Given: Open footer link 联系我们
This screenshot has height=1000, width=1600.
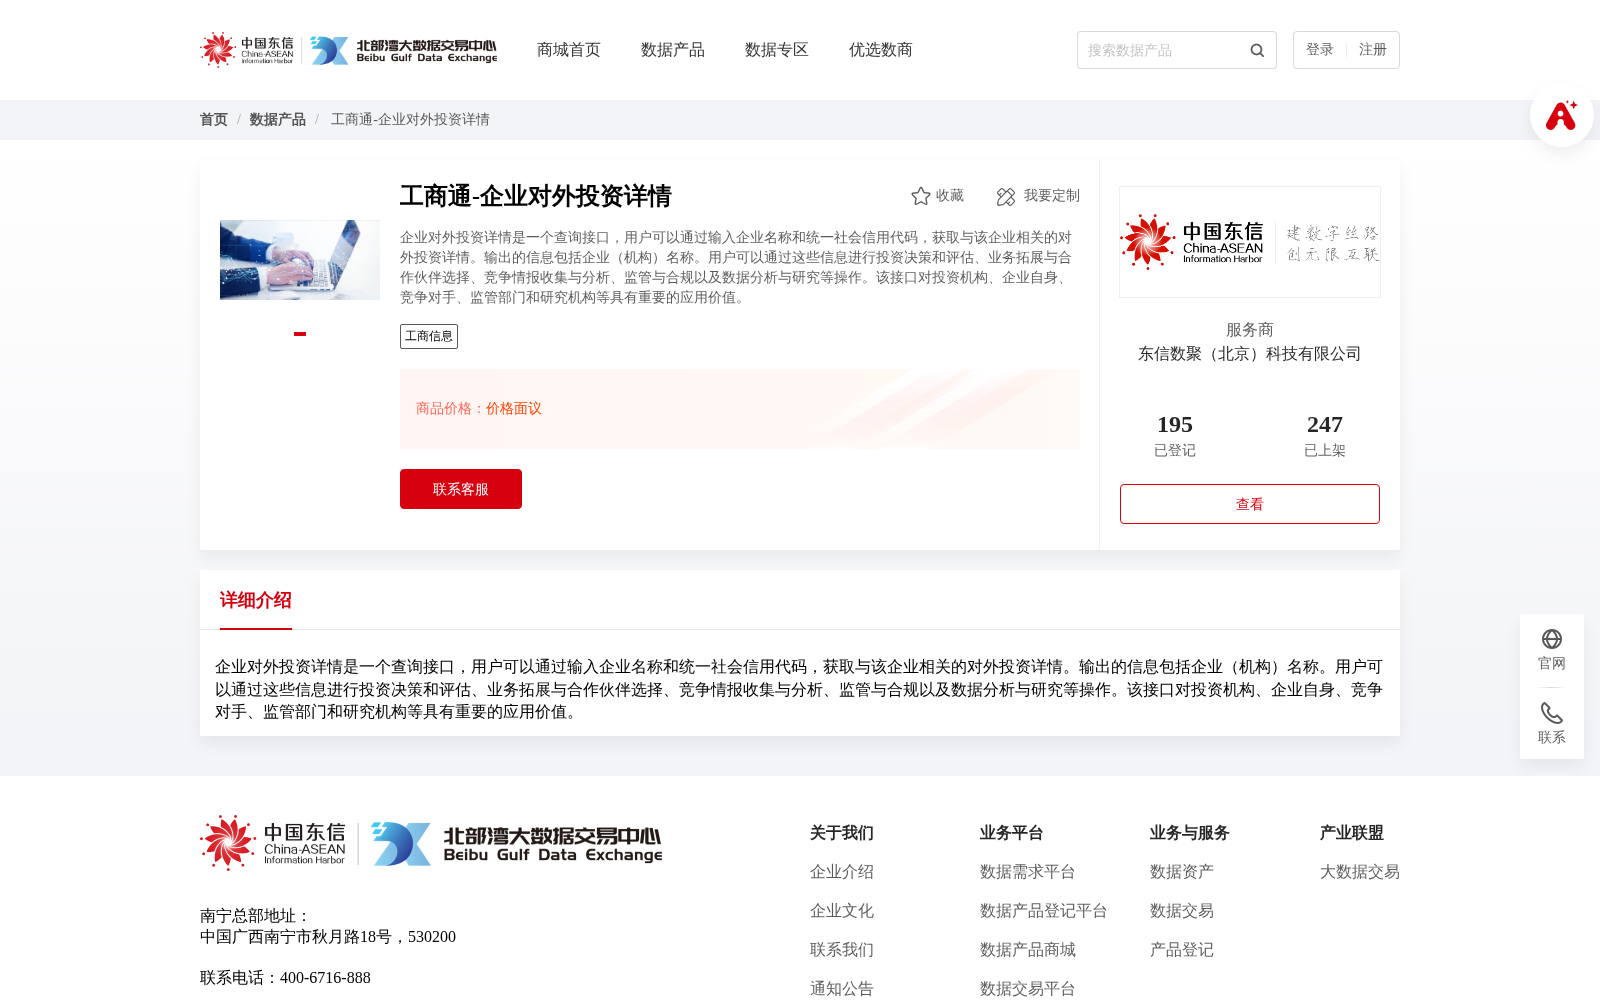Looking at the screenshot, I should click(842, 950).
